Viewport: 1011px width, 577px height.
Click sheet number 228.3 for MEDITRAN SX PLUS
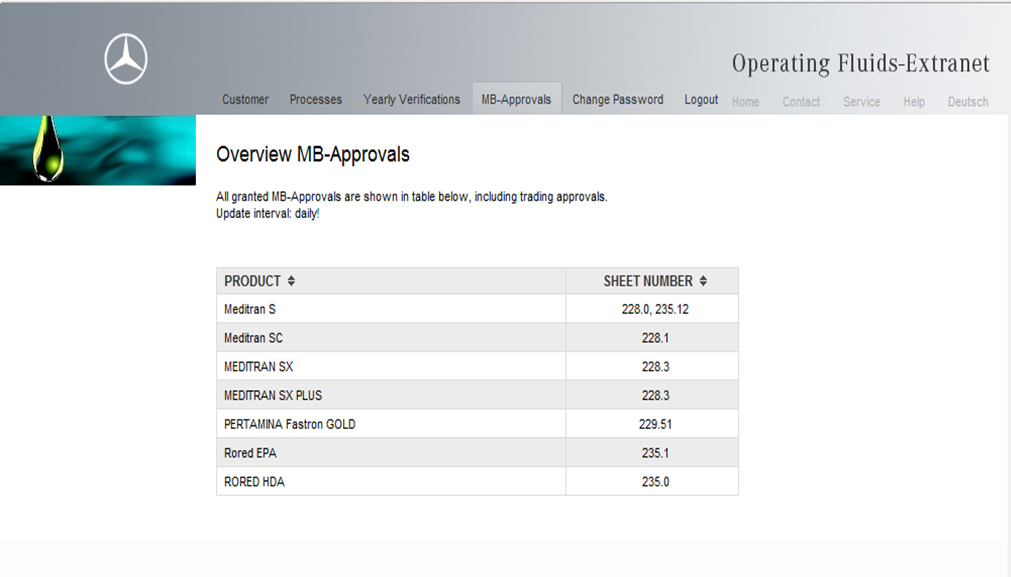[655, 395]
